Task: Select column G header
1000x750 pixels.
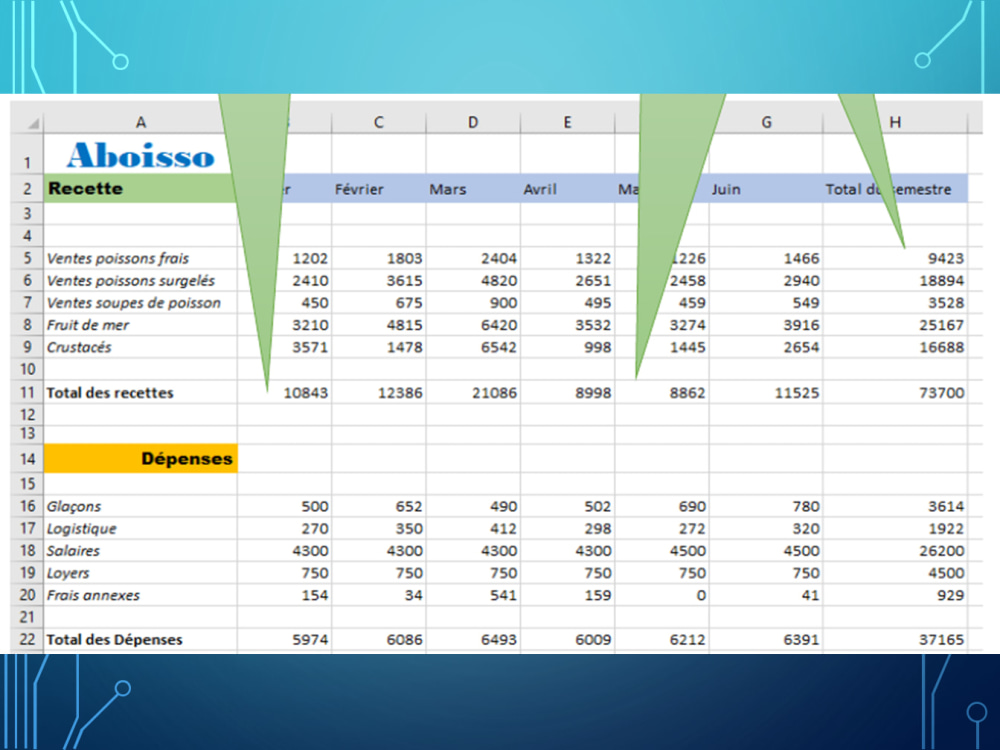Action: pyautogui.click(x=766, y=122)
